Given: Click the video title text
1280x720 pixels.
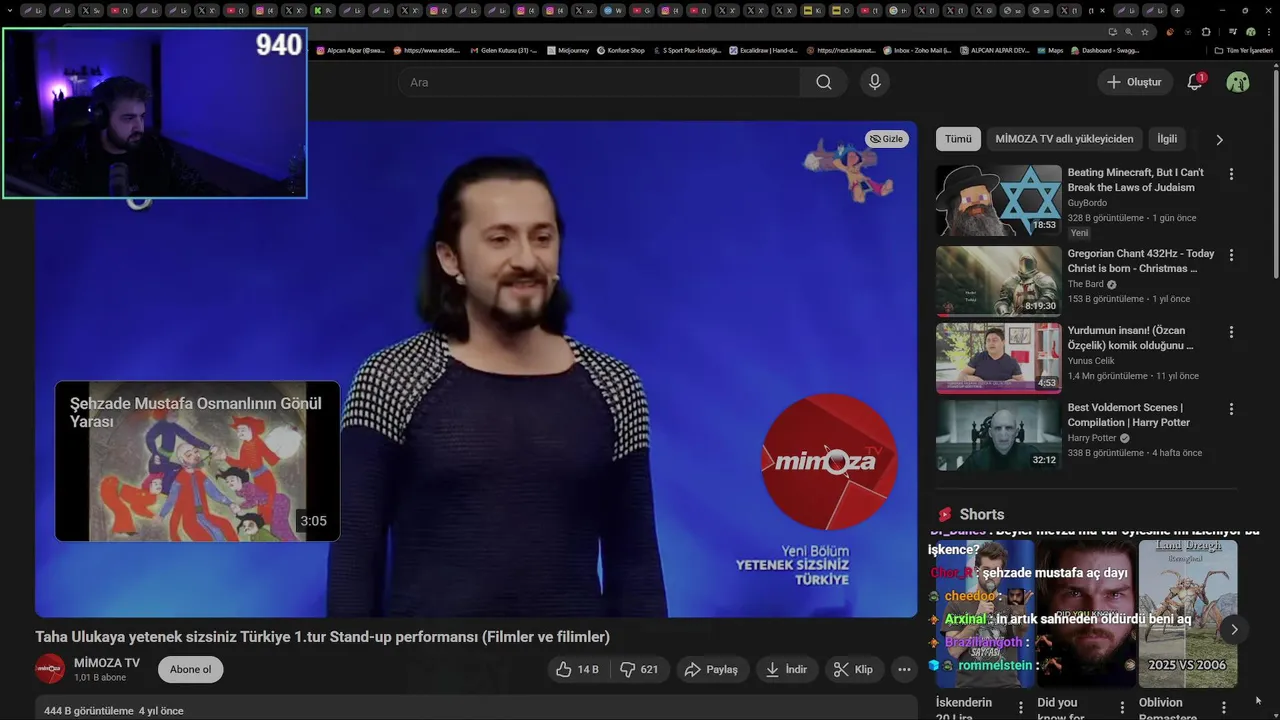Looking at the screenshot, I should (322, 637).
